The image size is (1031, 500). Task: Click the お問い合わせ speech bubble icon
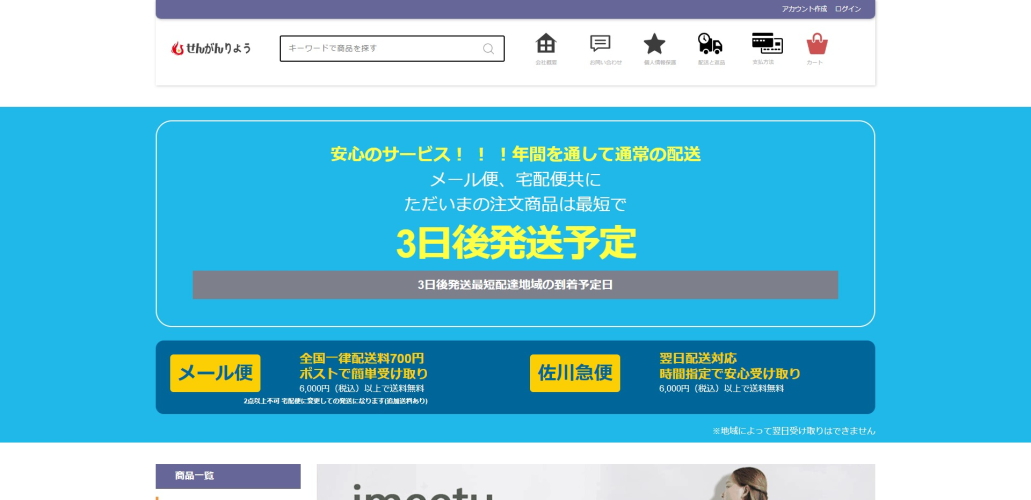click(600, 44)
